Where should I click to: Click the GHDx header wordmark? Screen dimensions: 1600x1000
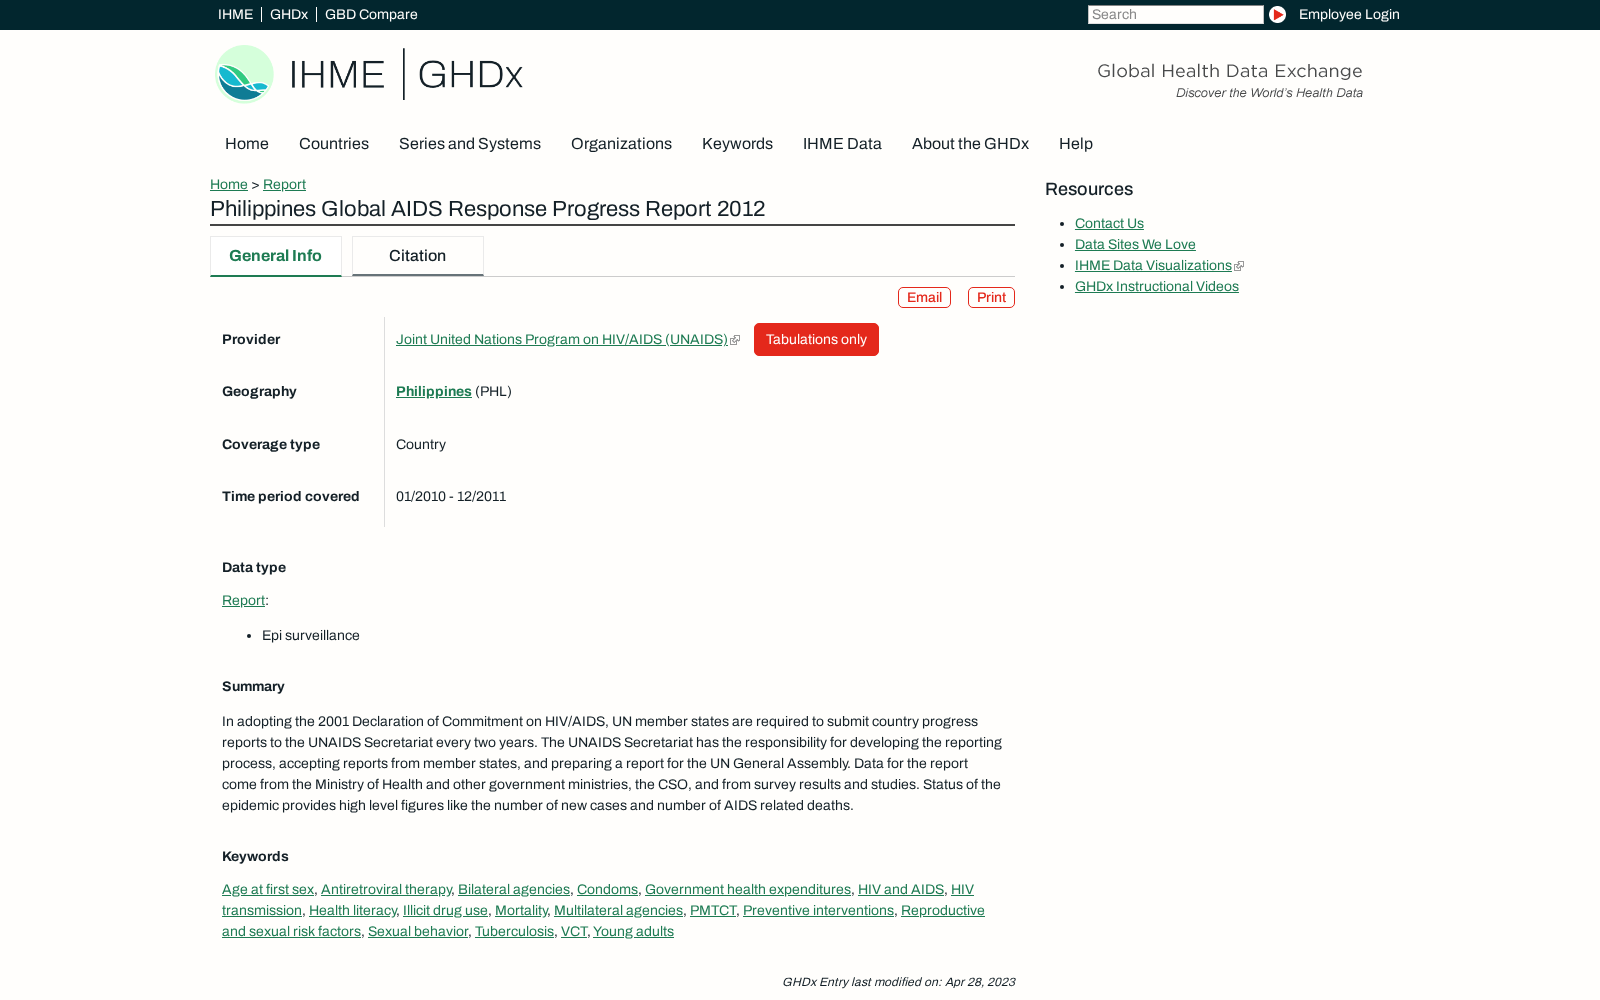click(470, 75)
